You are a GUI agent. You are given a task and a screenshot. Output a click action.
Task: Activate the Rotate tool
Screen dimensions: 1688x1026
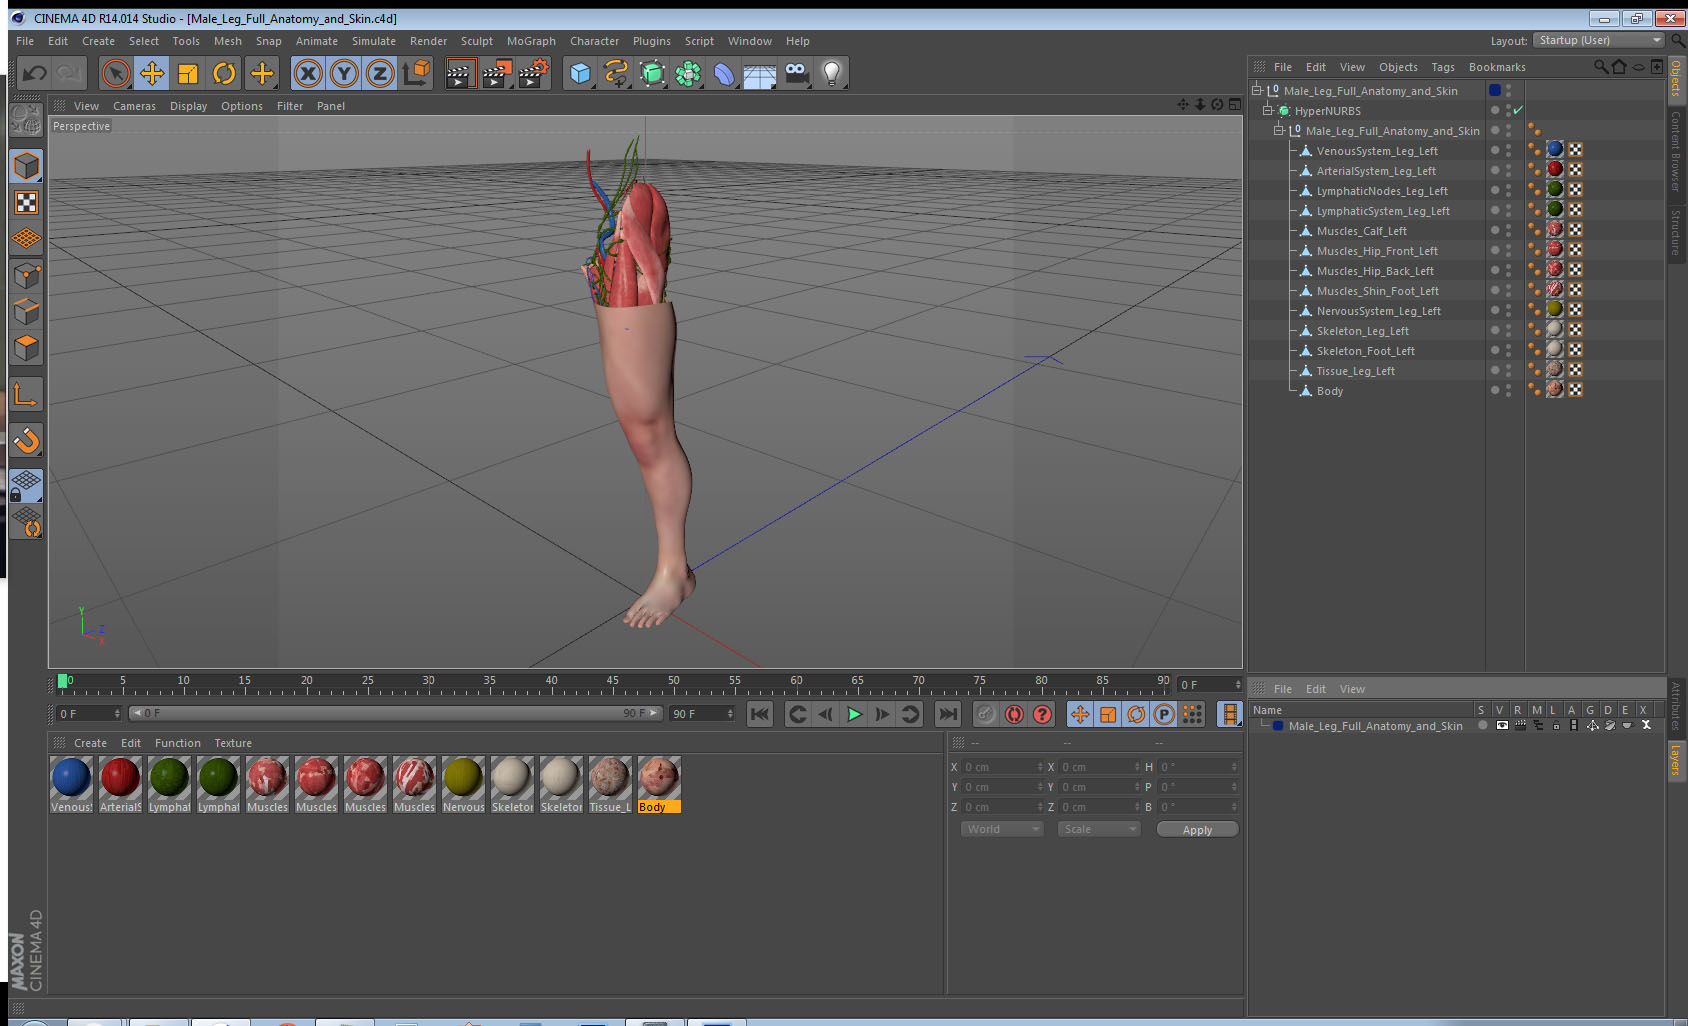click(x=224, y=73)
